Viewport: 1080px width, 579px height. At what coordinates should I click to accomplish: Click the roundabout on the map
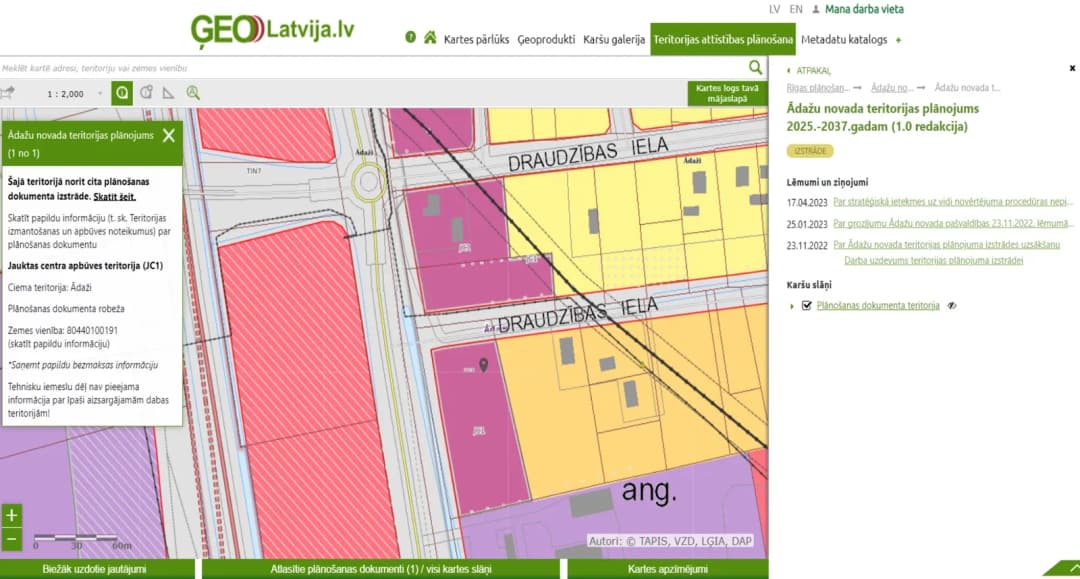[368, 182]
